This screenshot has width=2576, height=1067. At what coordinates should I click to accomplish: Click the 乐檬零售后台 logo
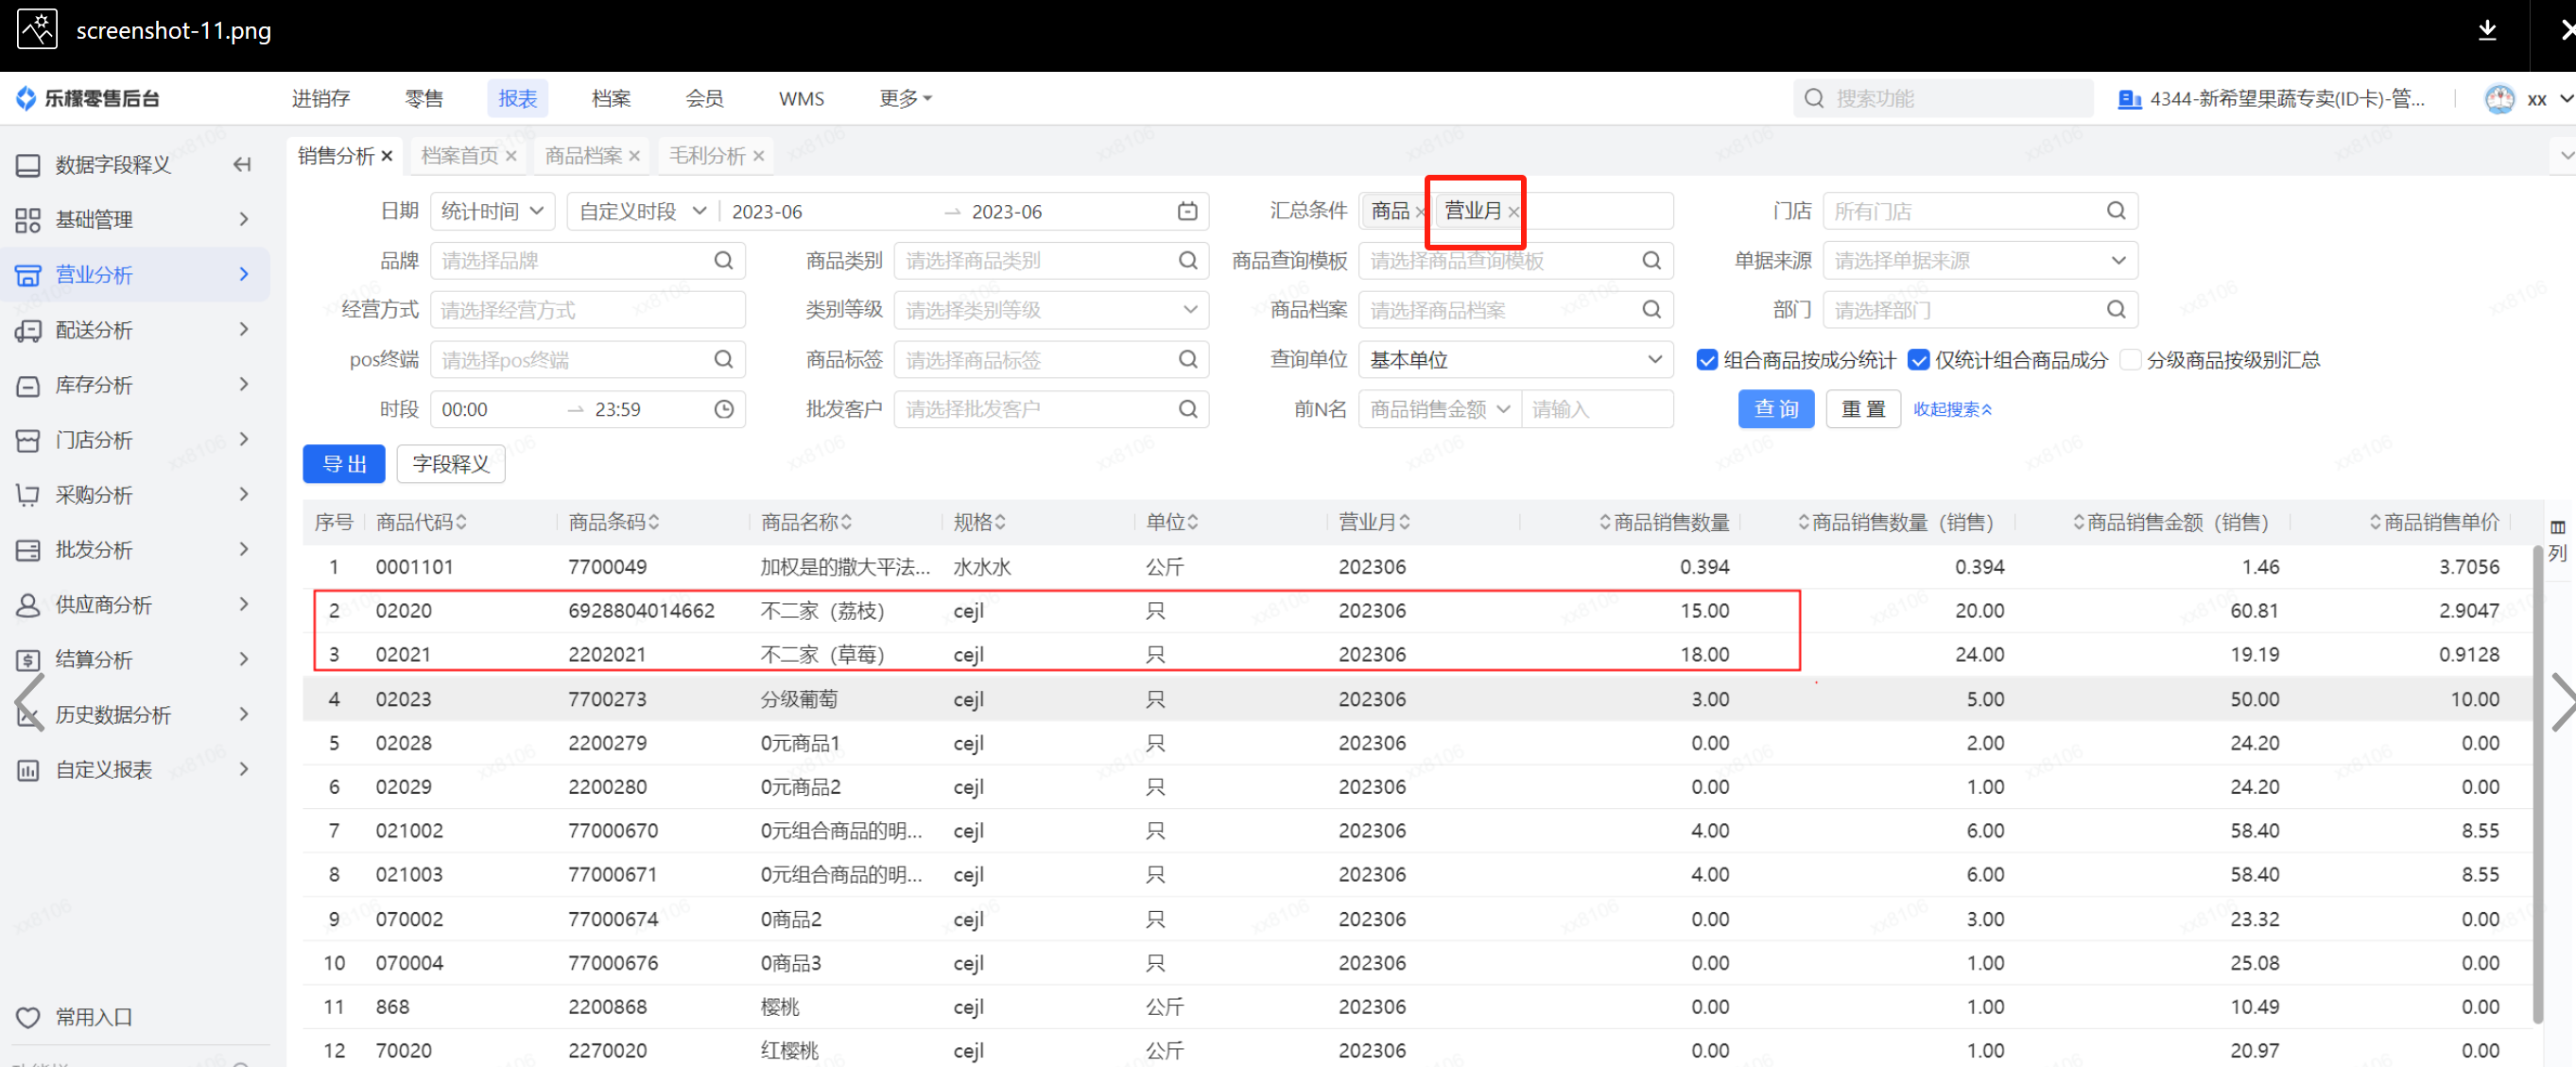point(88,98)
